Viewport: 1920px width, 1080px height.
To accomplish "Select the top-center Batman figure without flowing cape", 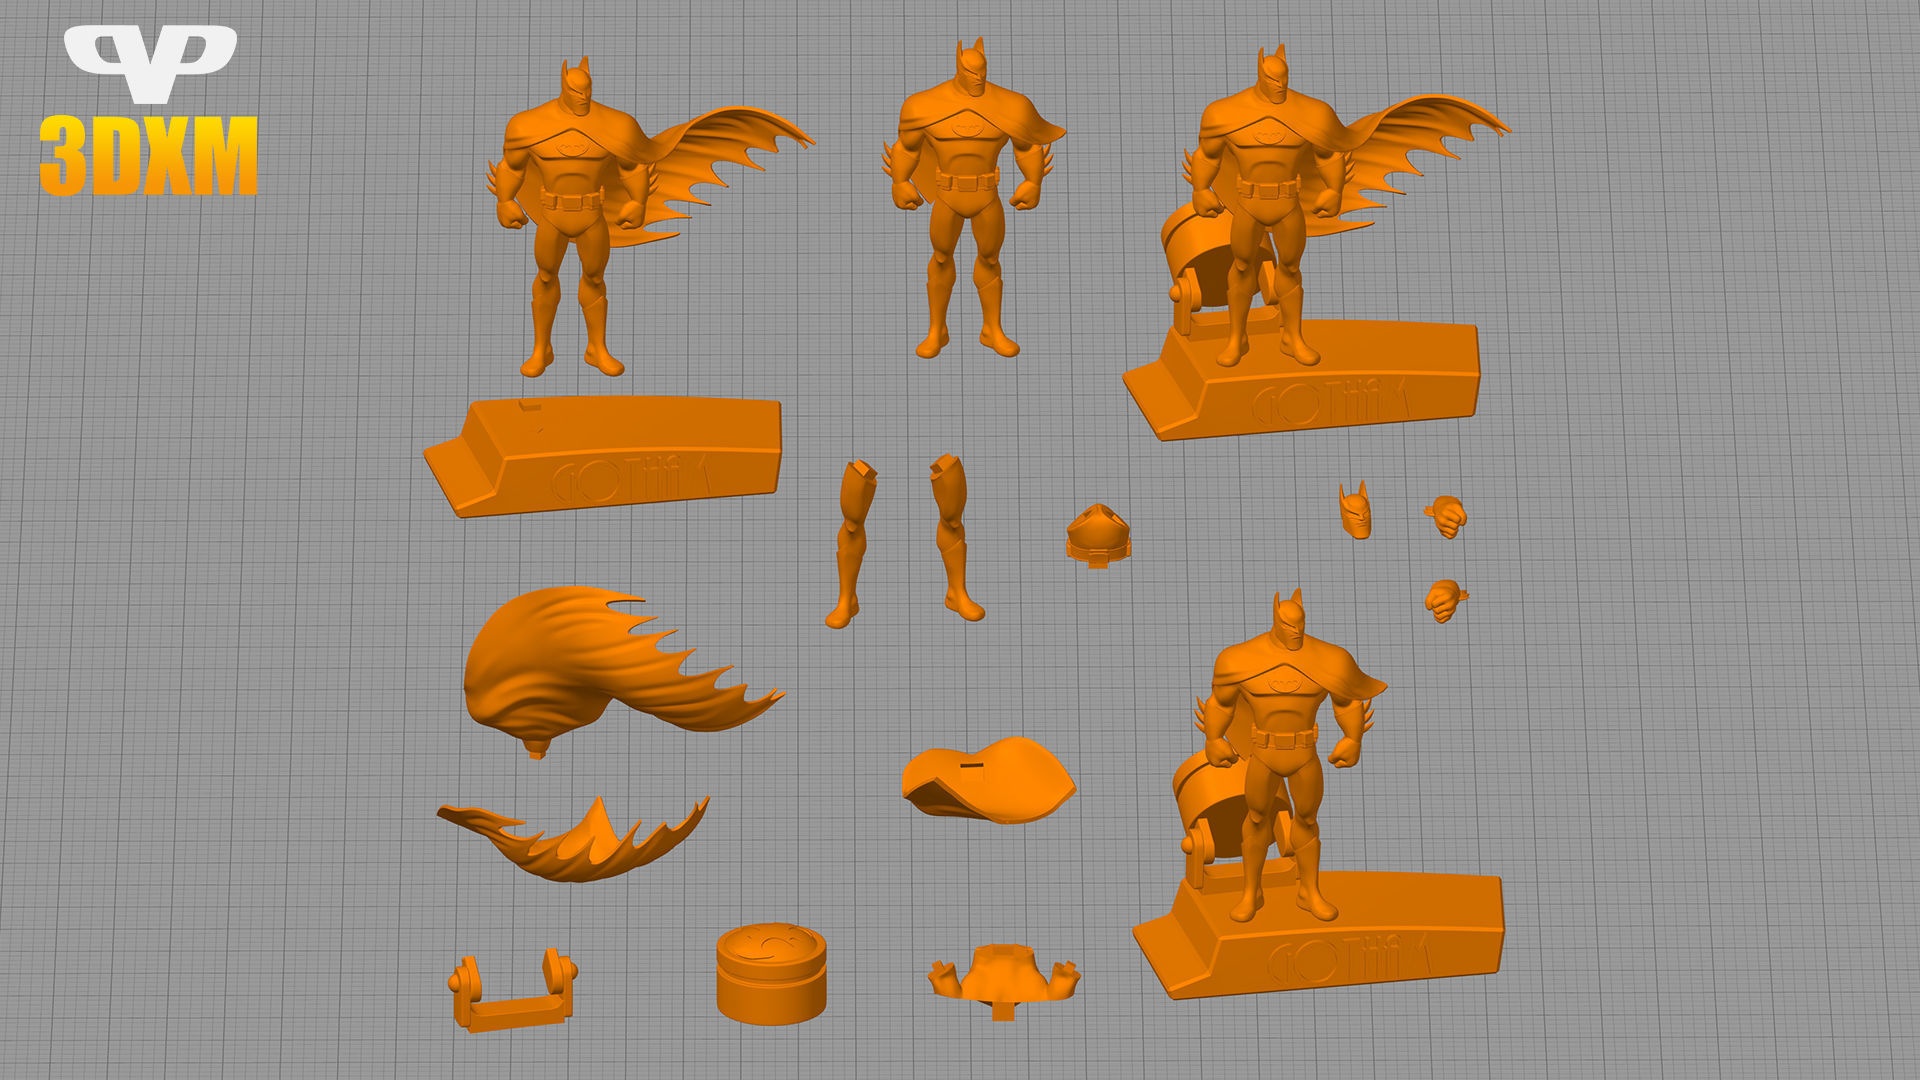I will tap(972, 200).
